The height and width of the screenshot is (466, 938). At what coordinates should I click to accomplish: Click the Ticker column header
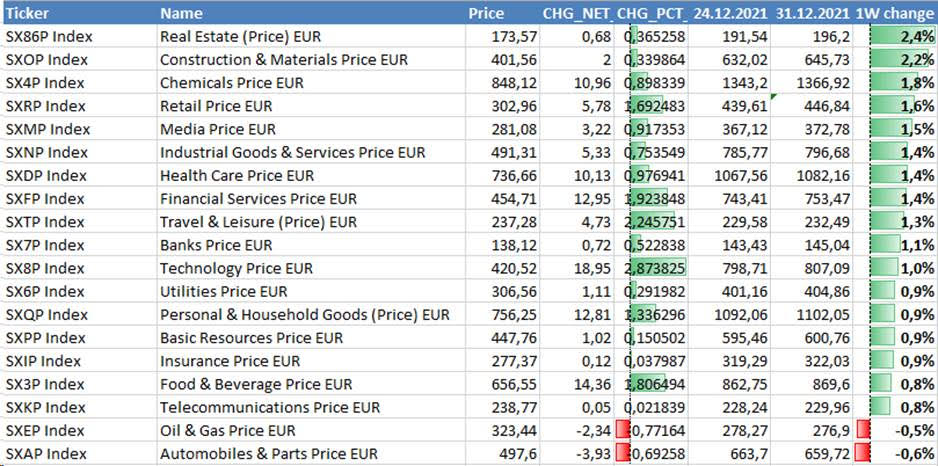pos(26,13)
